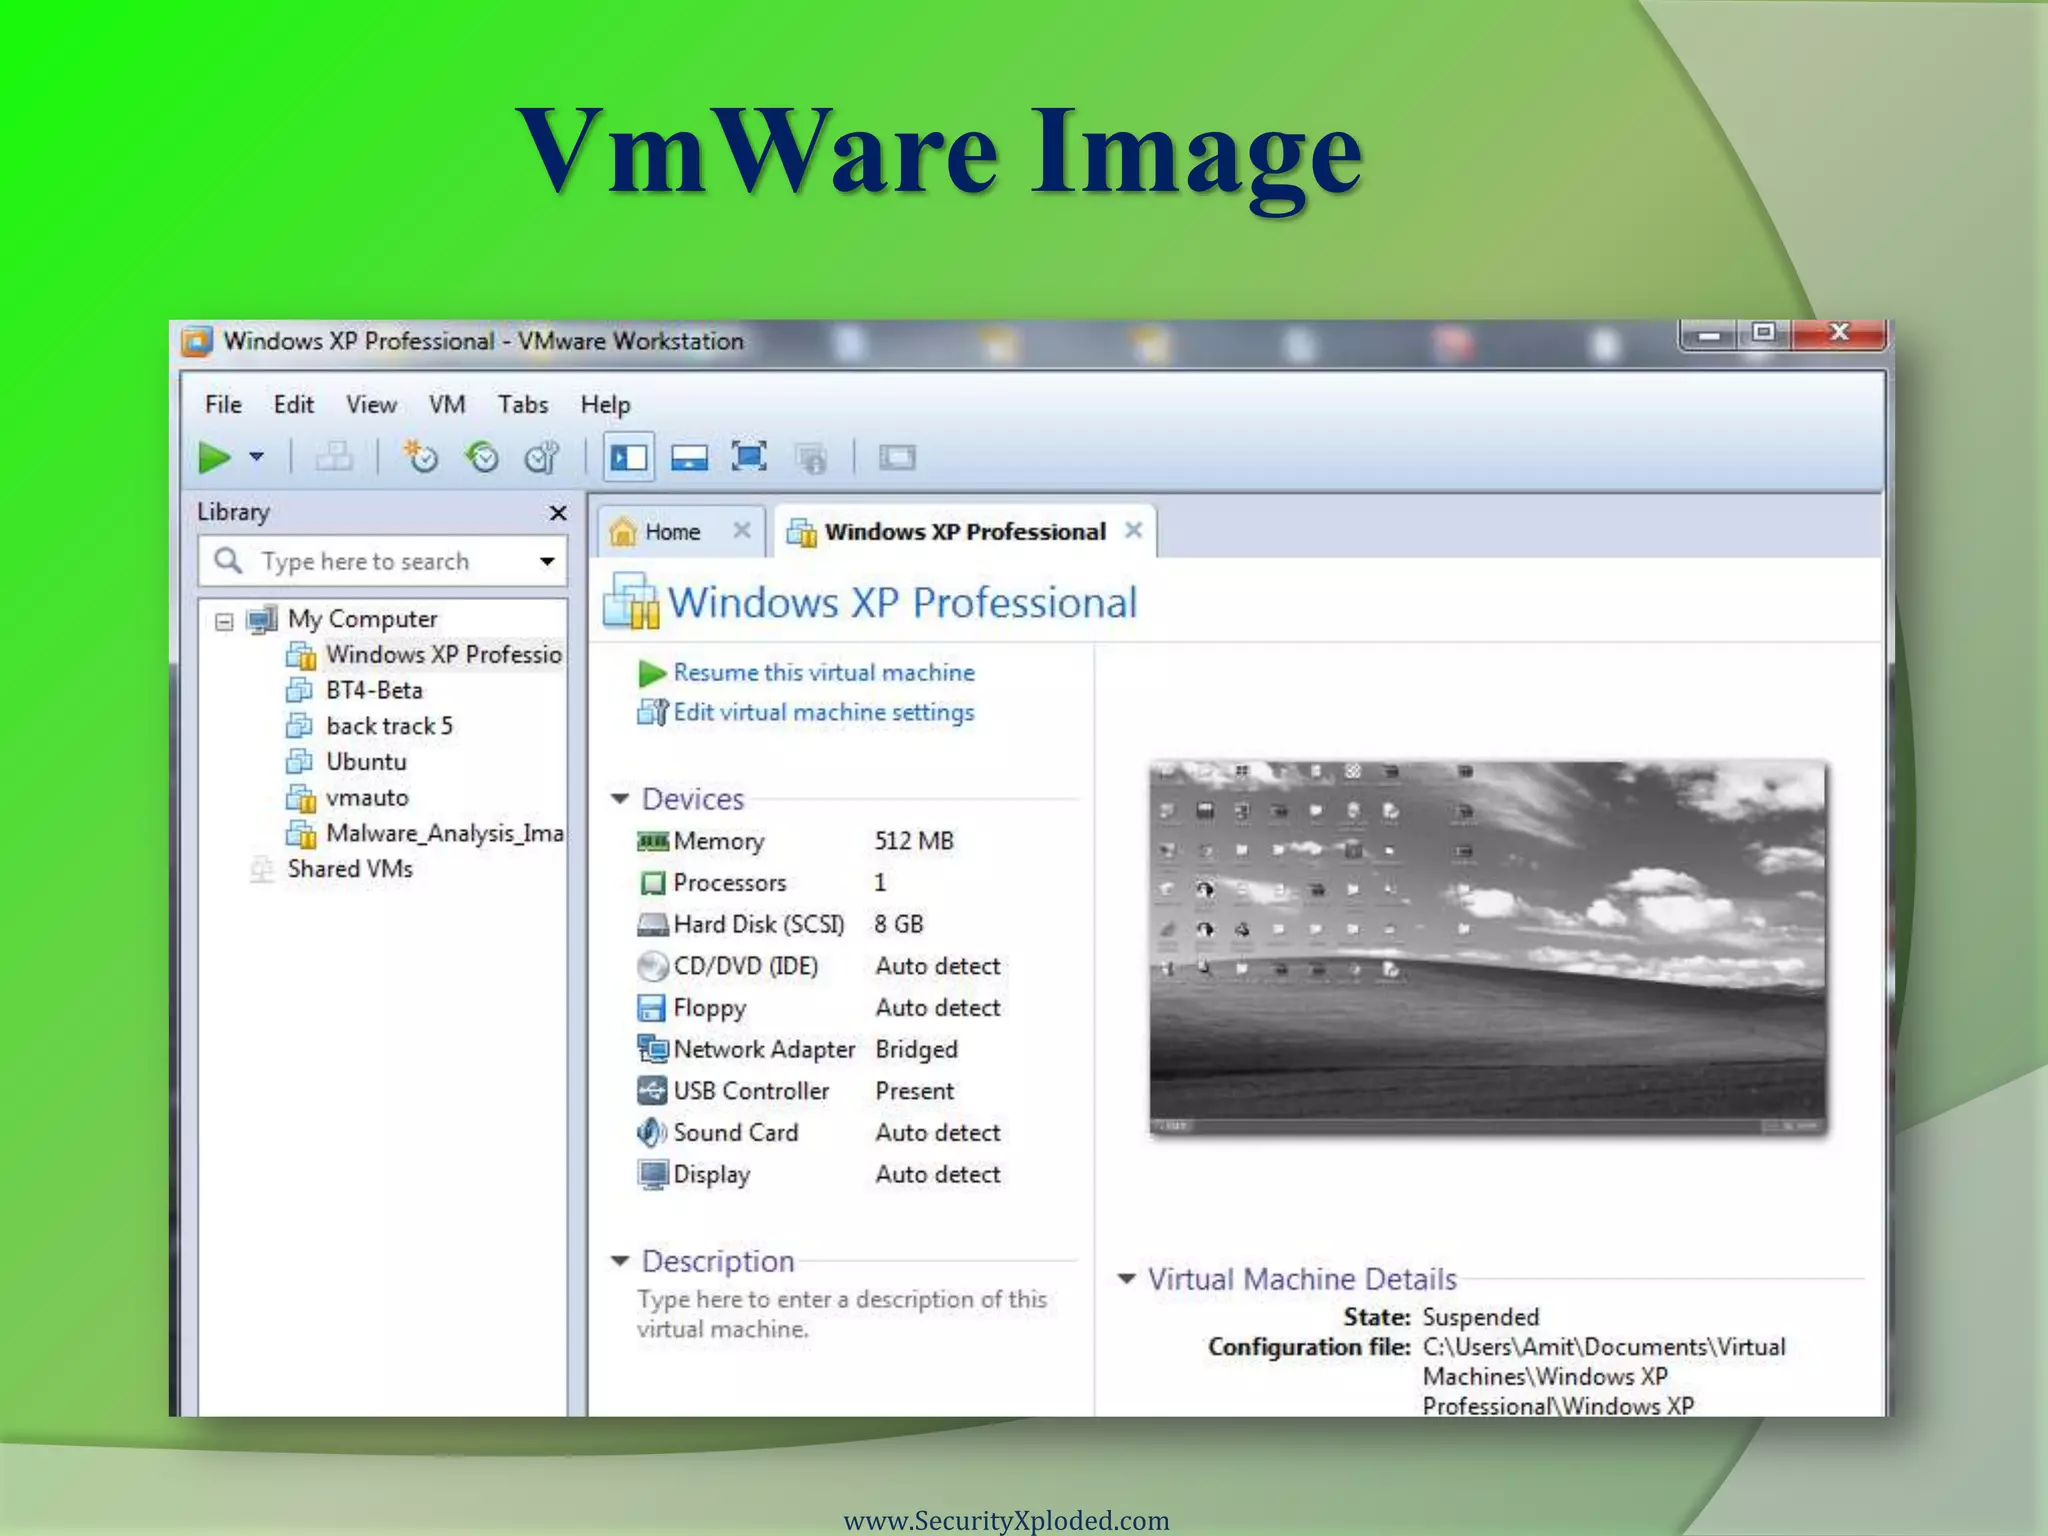This screenshot has width=2048, height=1536.
Task: Click the CD/DVD (IDE) device
Action: click(746, 967)
